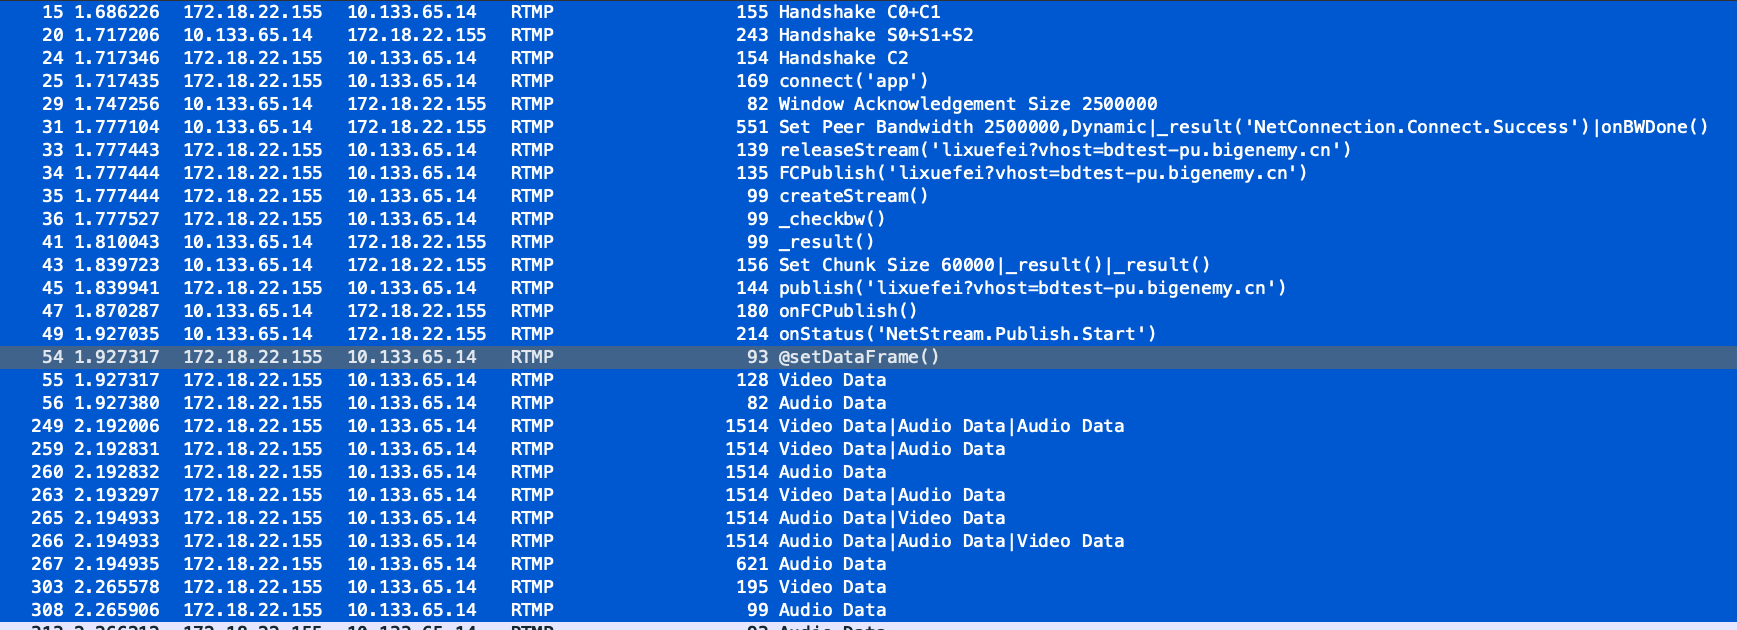Click the Handshake C2 packet row
The width and height of the screenshot is (1737, 630).
point(843,58)
